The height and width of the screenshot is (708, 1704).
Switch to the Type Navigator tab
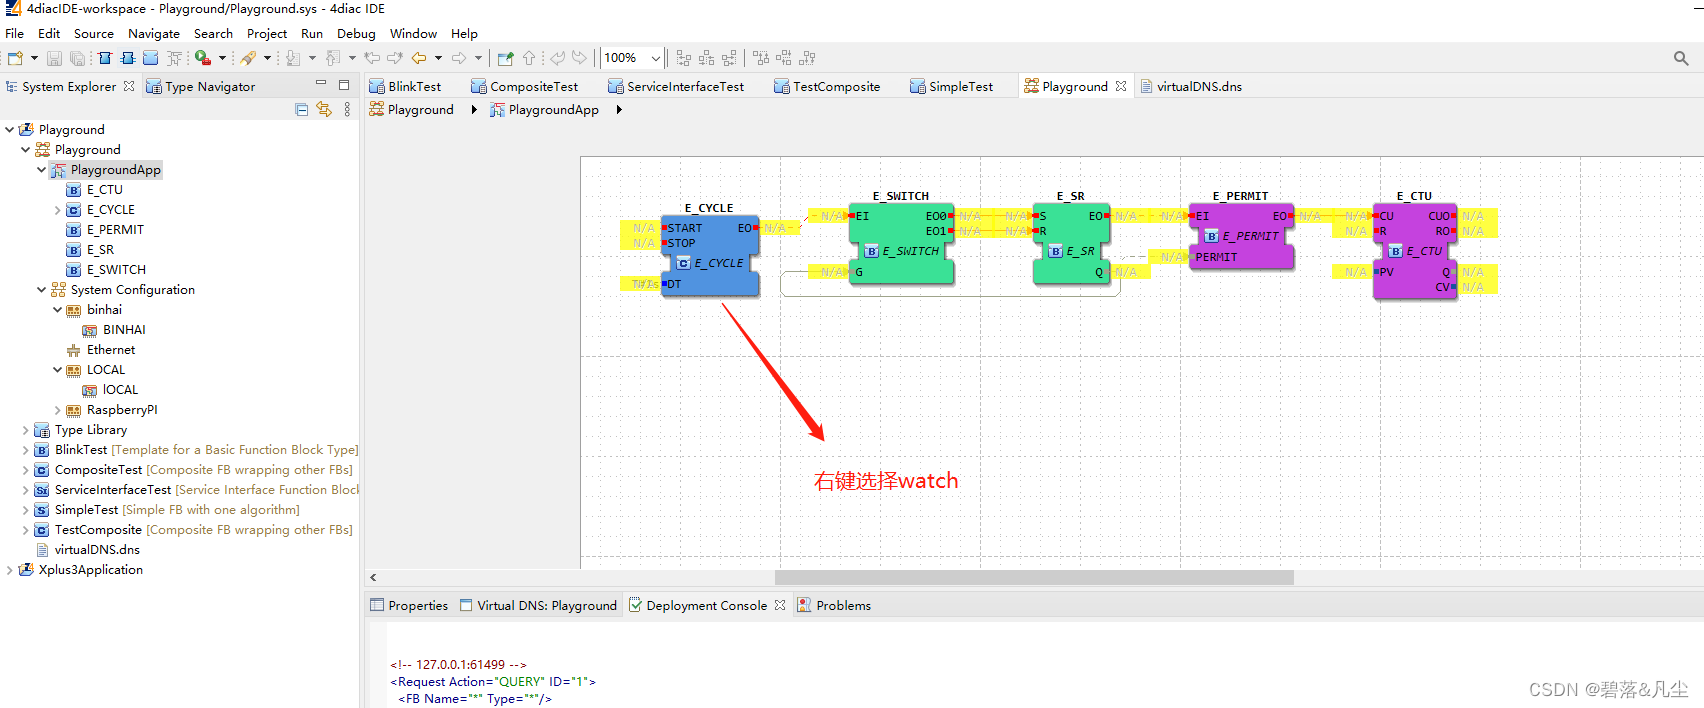point(201,86)
